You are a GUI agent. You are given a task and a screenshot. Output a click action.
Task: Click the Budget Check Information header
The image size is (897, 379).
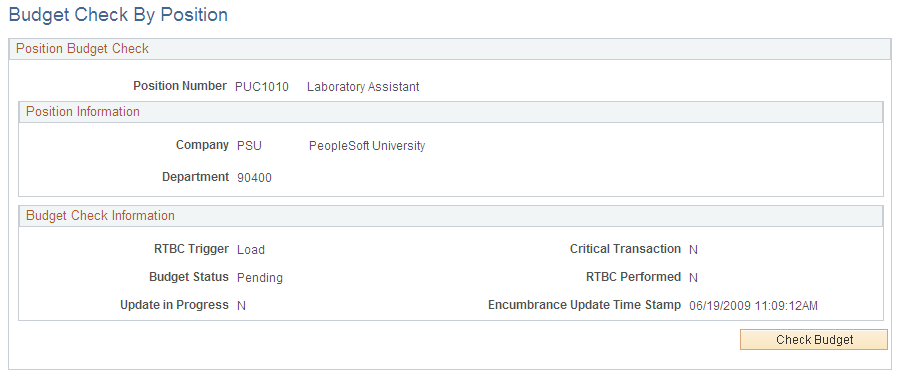point(101,216)
